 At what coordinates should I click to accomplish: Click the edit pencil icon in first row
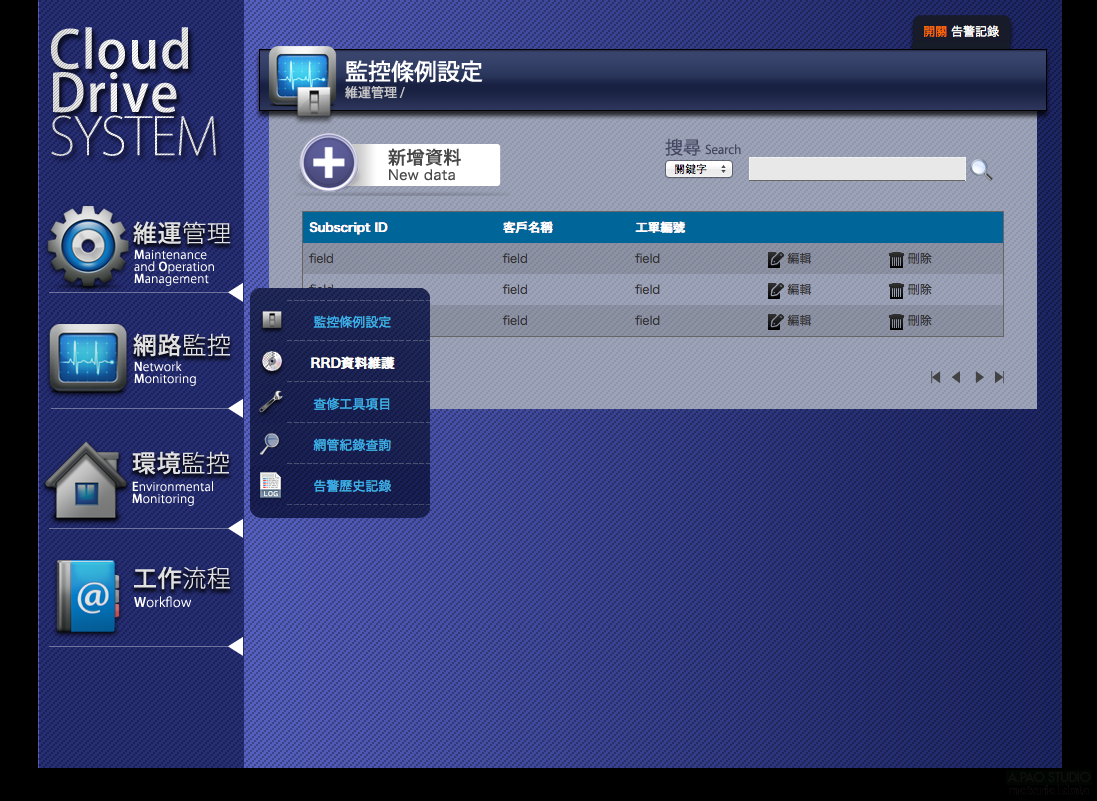(x=775, y=259)
